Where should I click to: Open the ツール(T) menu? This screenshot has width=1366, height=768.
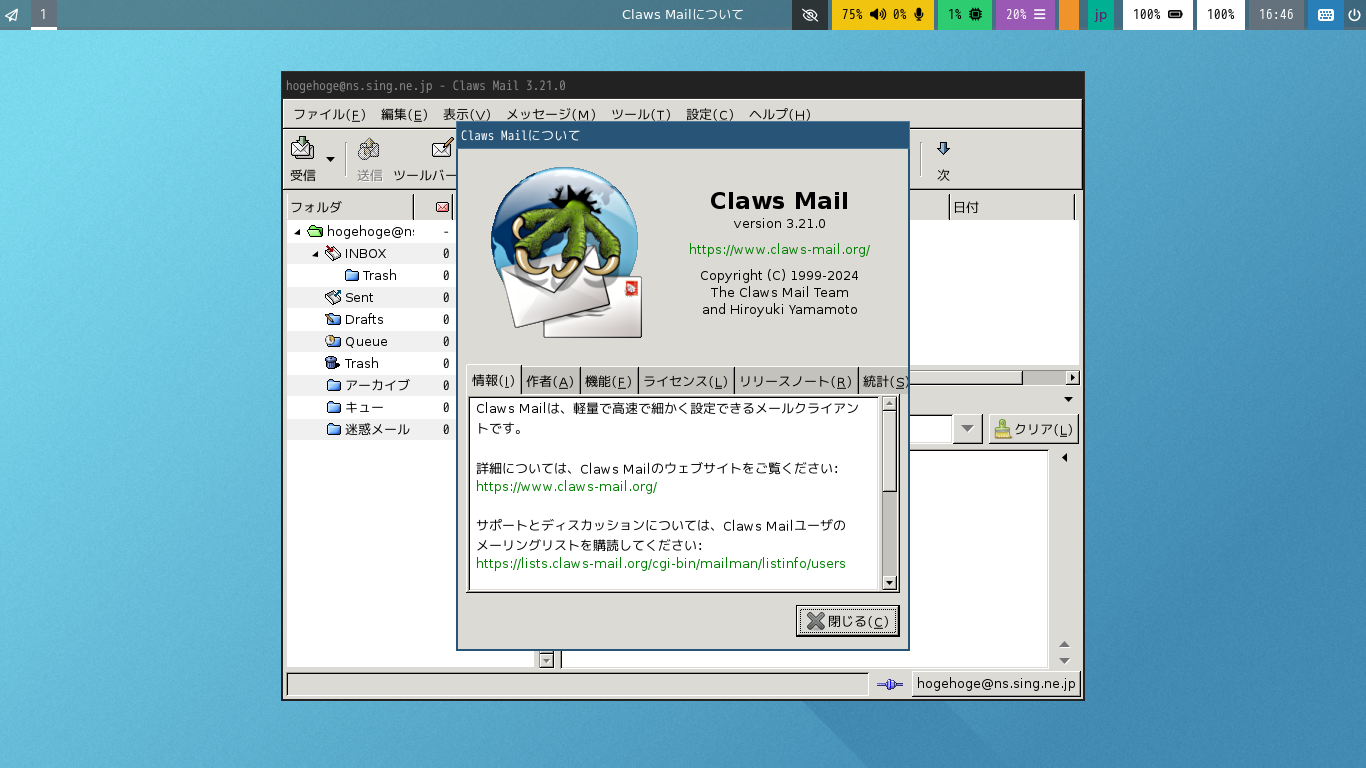click(x=641, y=114)
